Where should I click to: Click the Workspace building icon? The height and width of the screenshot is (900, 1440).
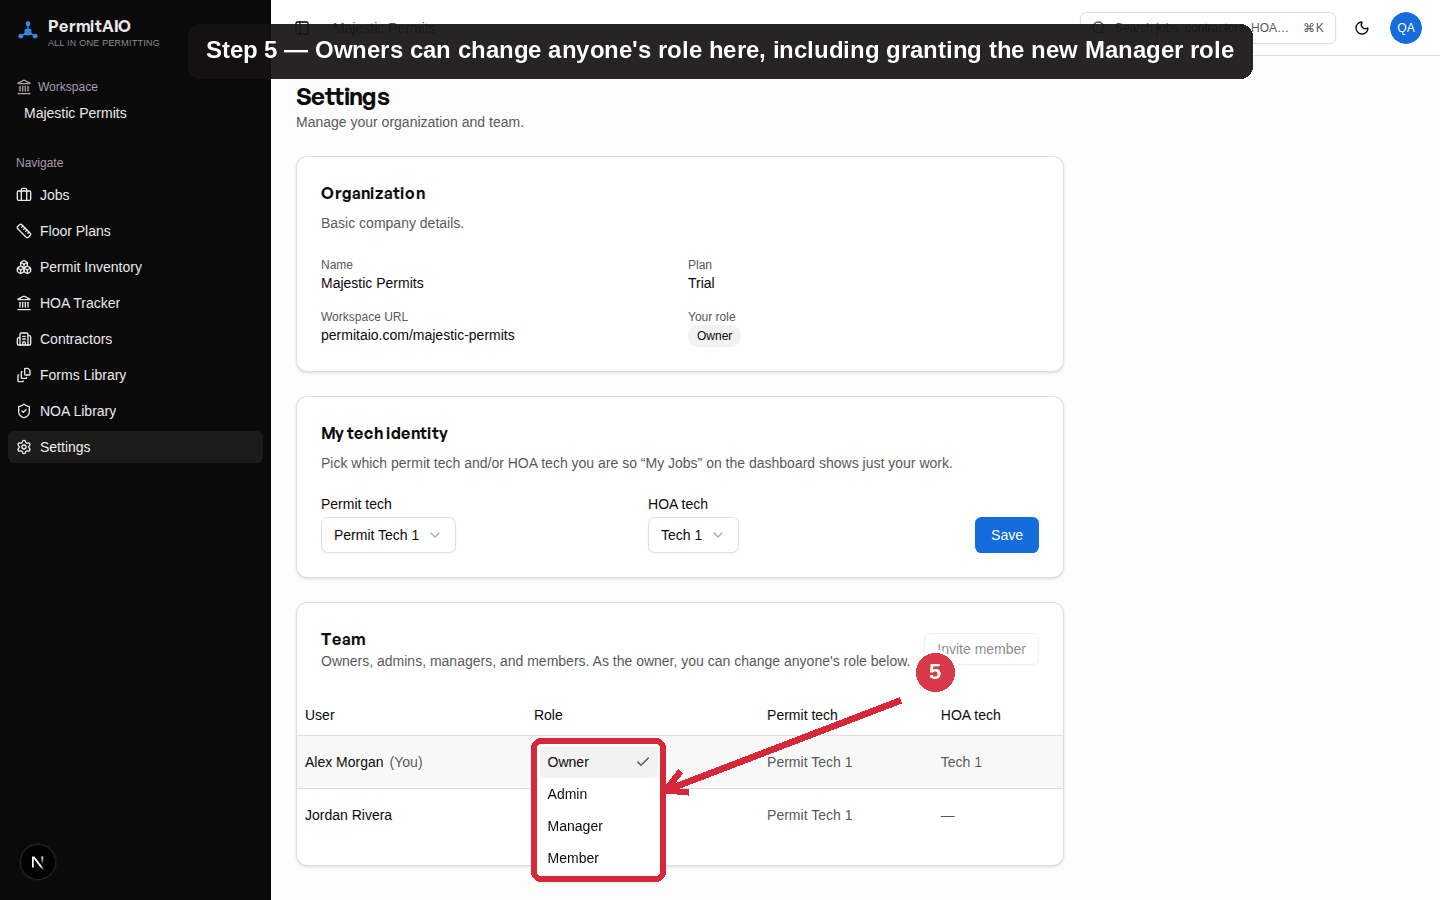point(24,87)
